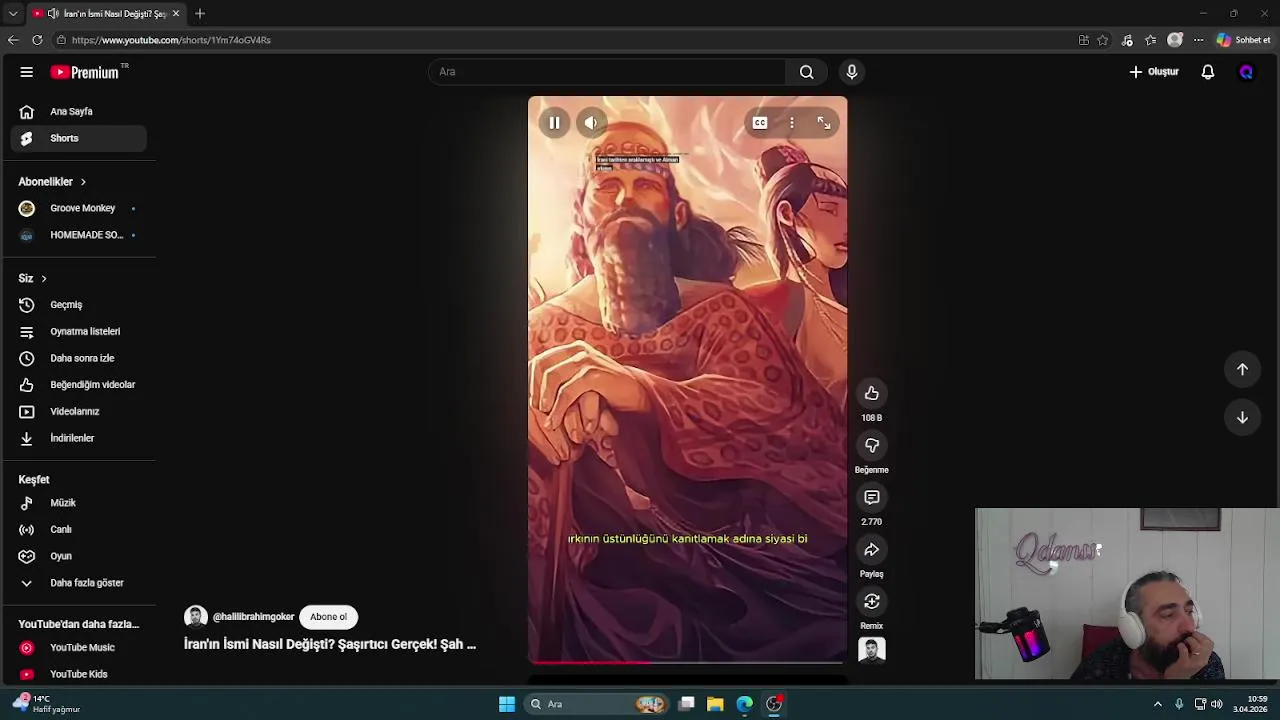Image resolution: width=1280 pixels, height=720 pixels.
Task: Open Müzik under Keşfet
Action: [79, 503]
